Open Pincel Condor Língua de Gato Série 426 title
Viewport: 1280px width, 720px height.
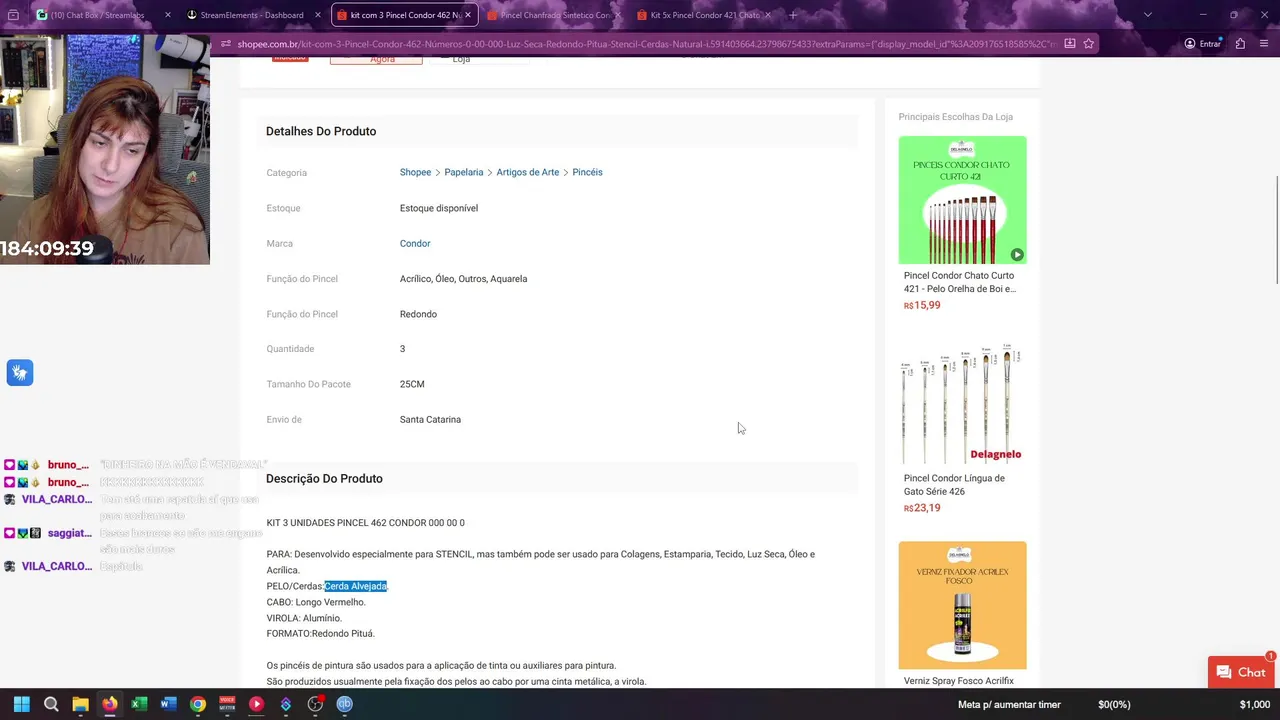(x=954, y=484)
